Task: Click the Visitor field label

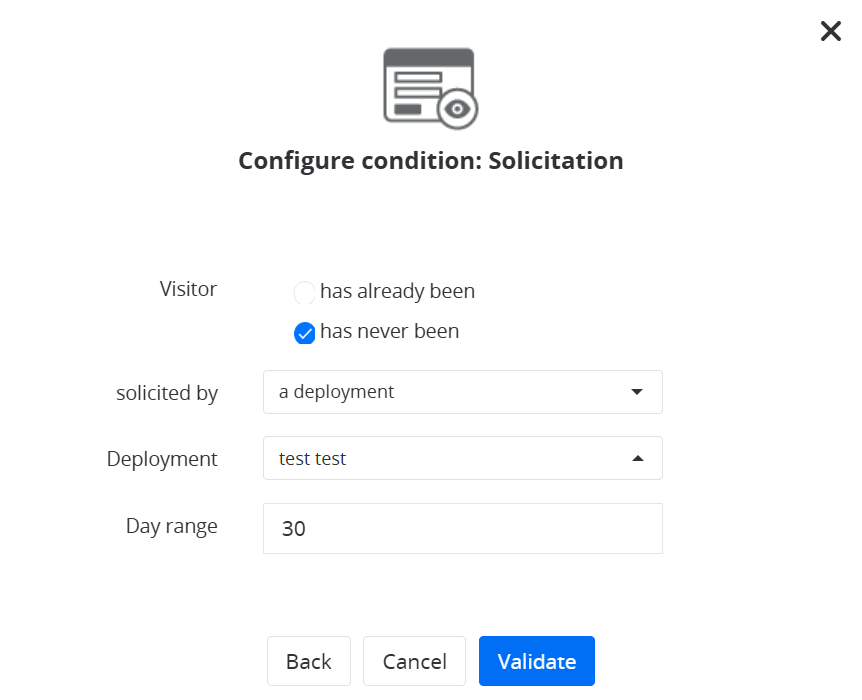Action: point(188,289)
